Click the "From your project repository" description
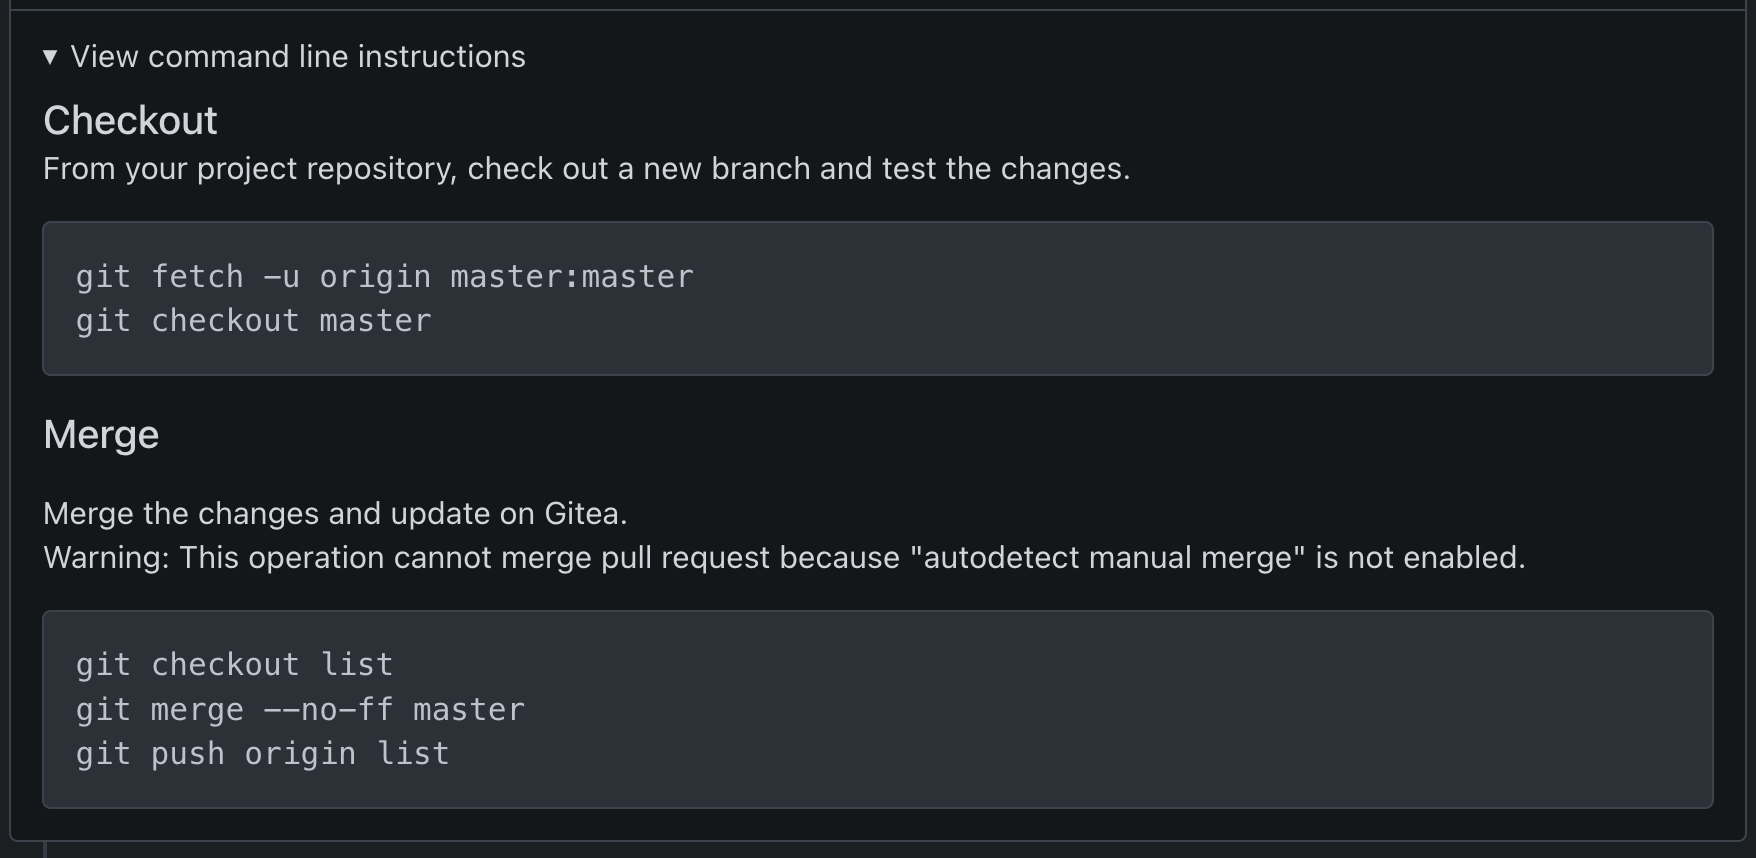 tap(586, 169)
